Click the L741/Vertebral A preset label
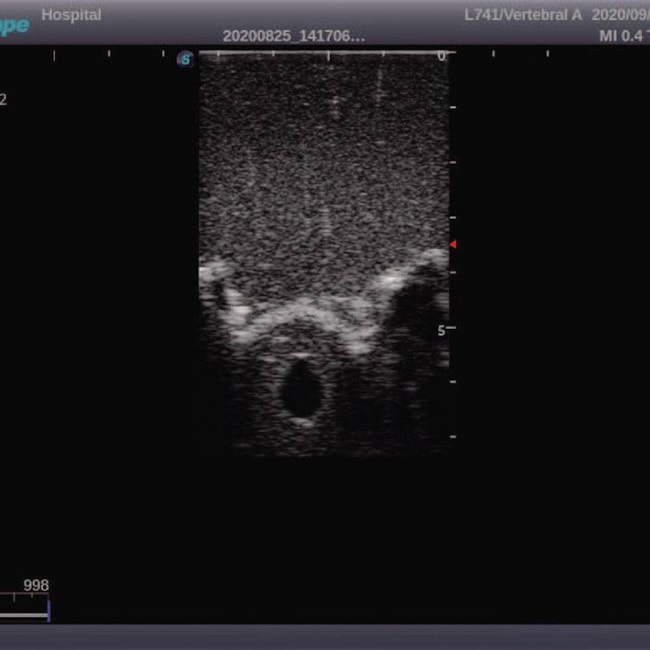Screen dimensions: 650x650 pos(523,16)
